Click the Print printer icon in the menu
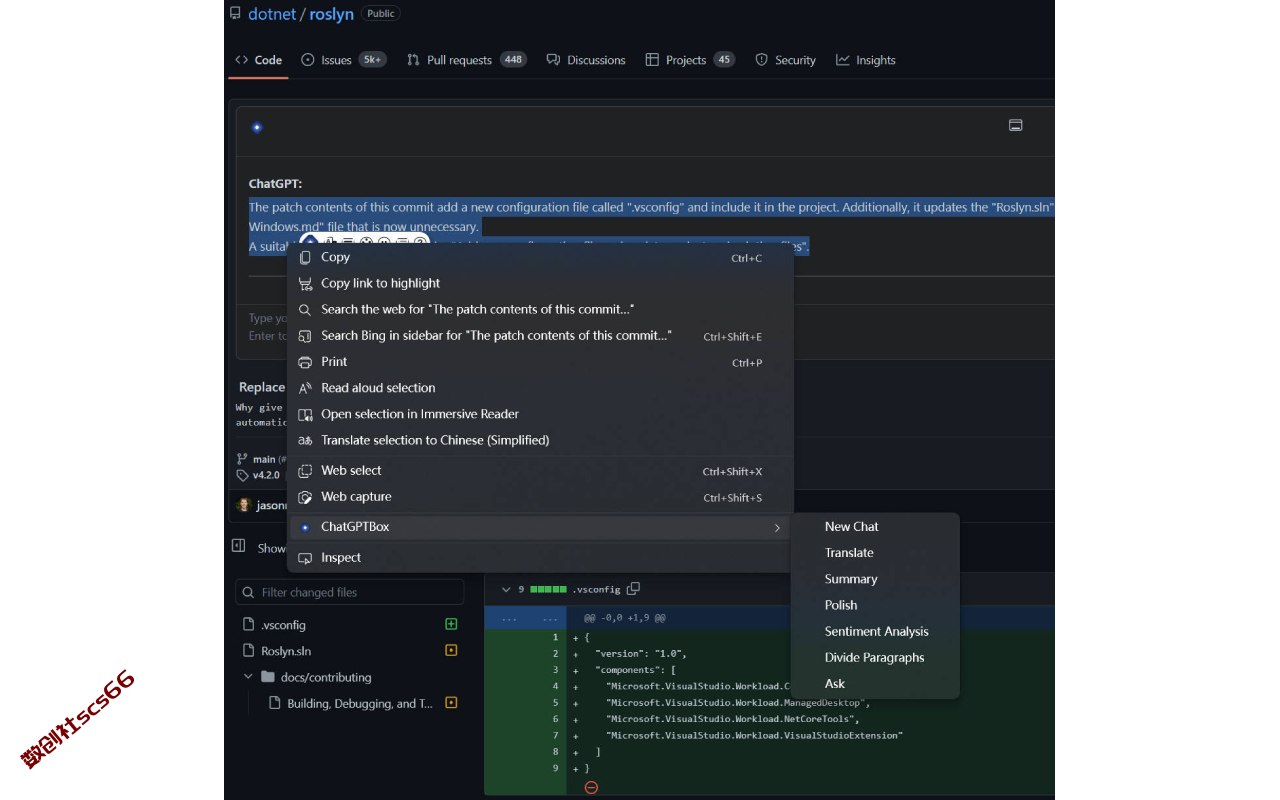 pos(305,362)
